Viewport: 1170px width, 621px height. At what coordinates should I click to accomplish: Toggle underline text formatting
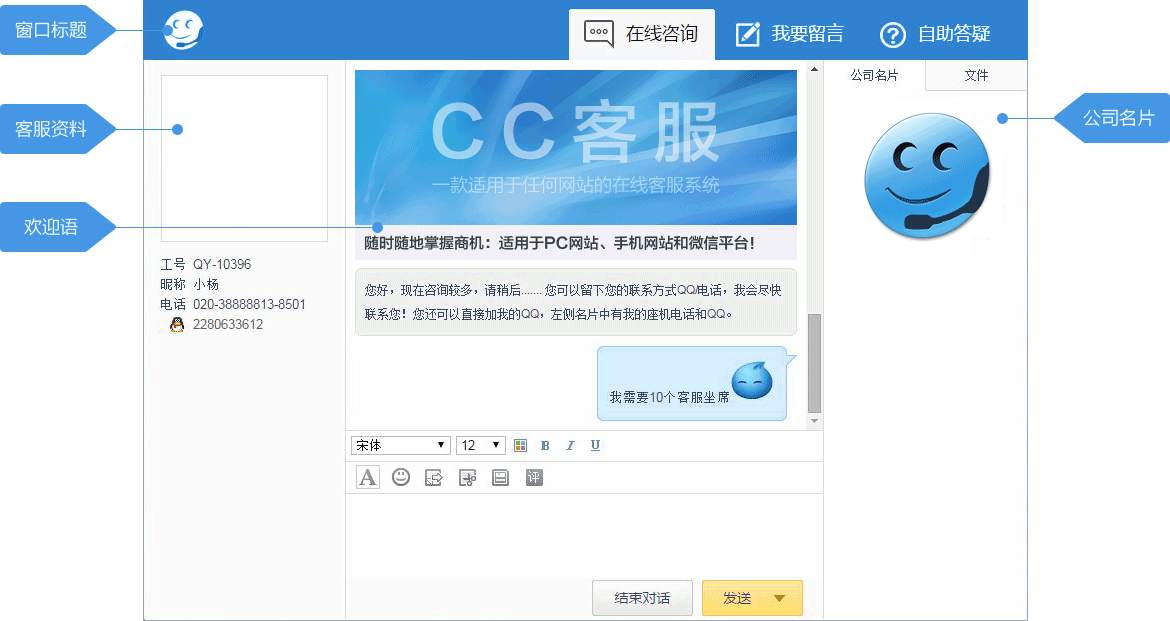[x=595, y=446]
